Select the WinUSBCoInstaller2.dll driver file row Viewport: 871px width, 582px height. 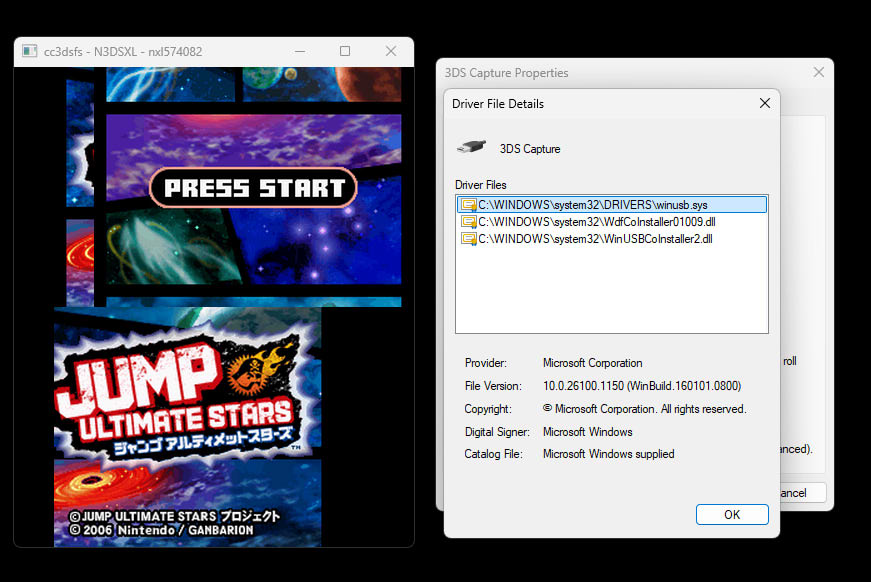coord(612,239)
